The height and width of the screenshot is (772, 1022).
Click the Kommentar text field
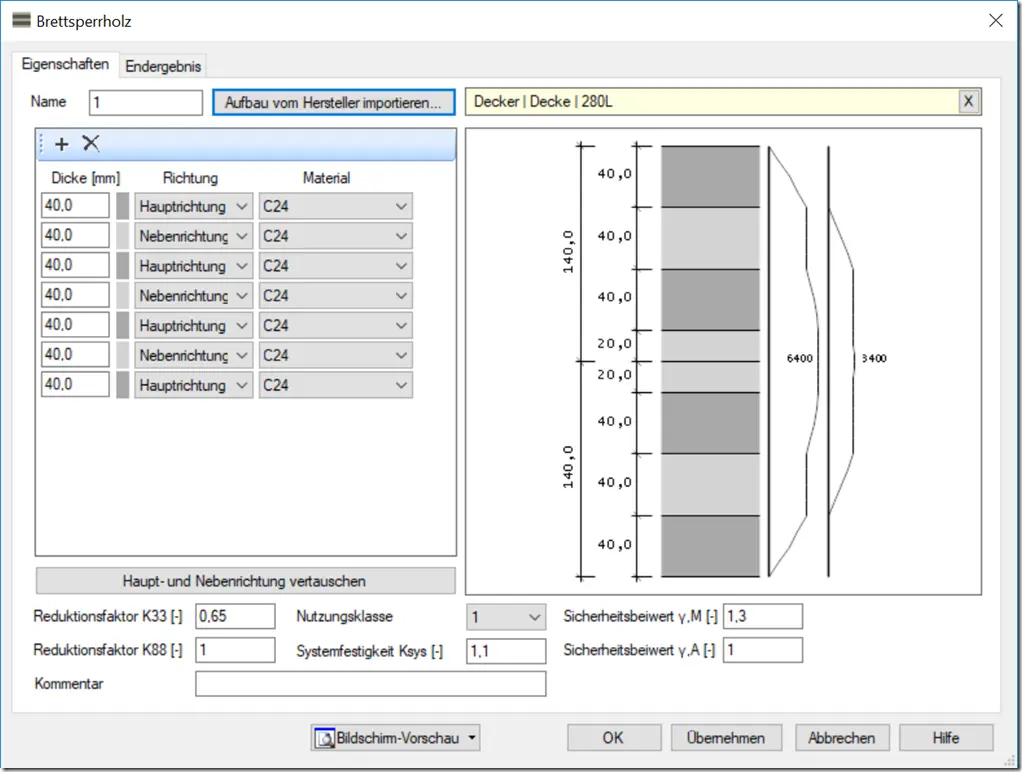click(x=371, y=684)
